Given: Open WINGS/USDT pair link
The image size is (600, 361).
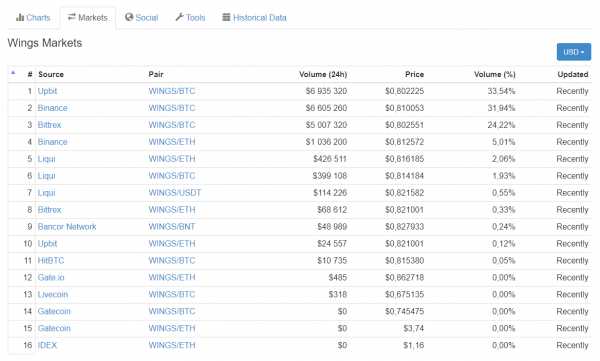Looking at the screenshot, I should pos(174,193).
